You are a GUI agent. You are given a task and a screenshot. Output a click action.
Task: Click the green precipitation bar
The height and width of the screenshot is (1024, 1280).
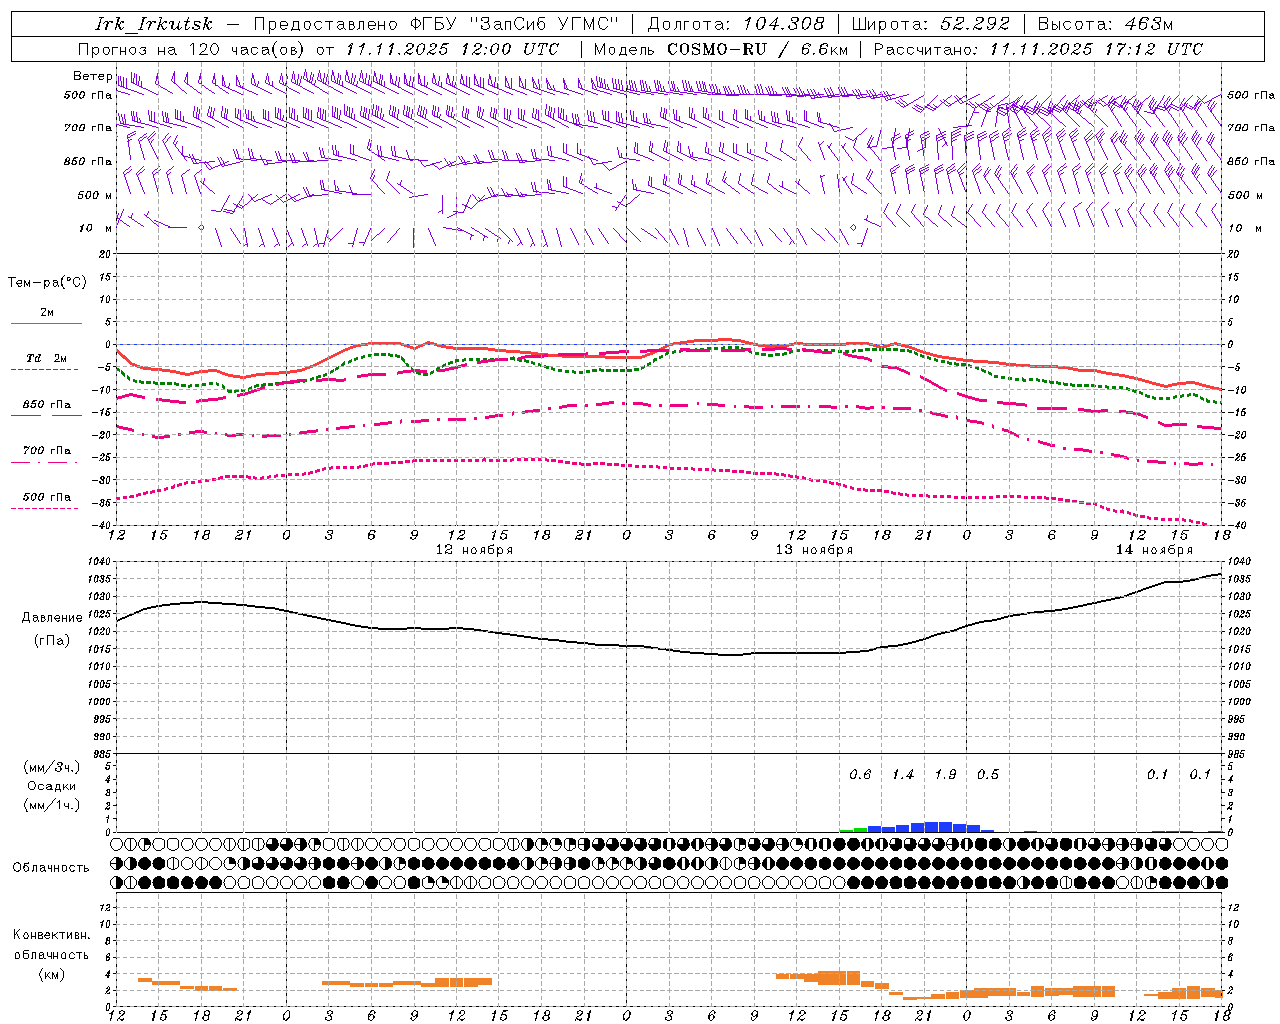[x=853, y=830]
